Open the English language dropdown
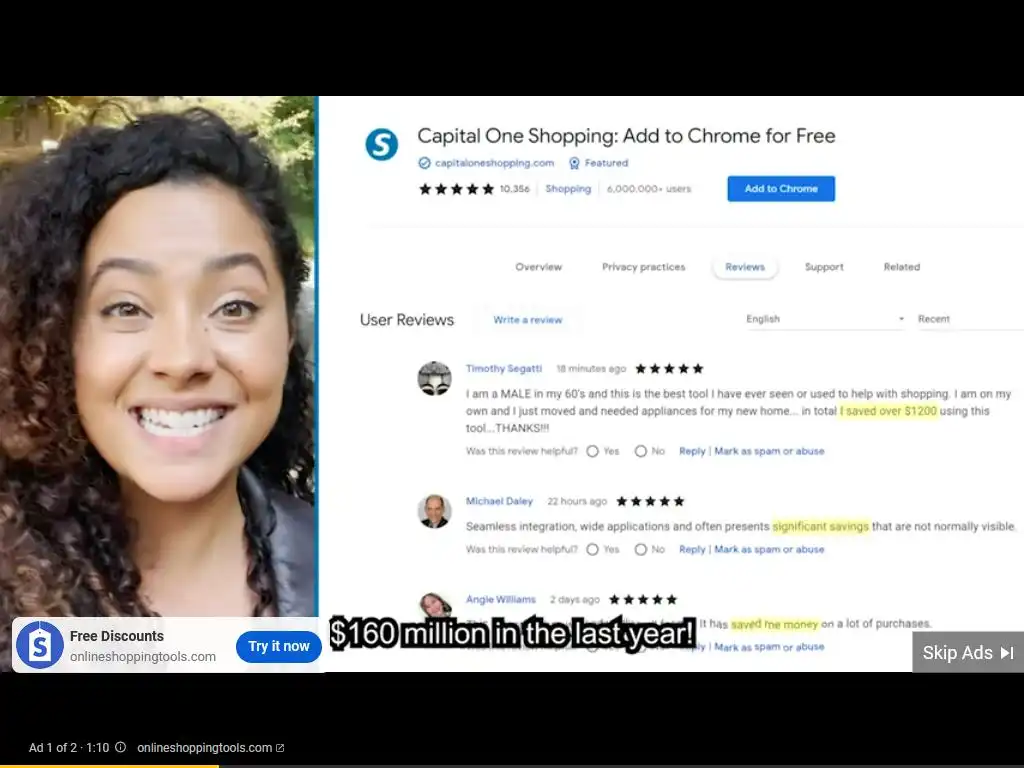This screenshot has height=768, width=1024. 825,319
